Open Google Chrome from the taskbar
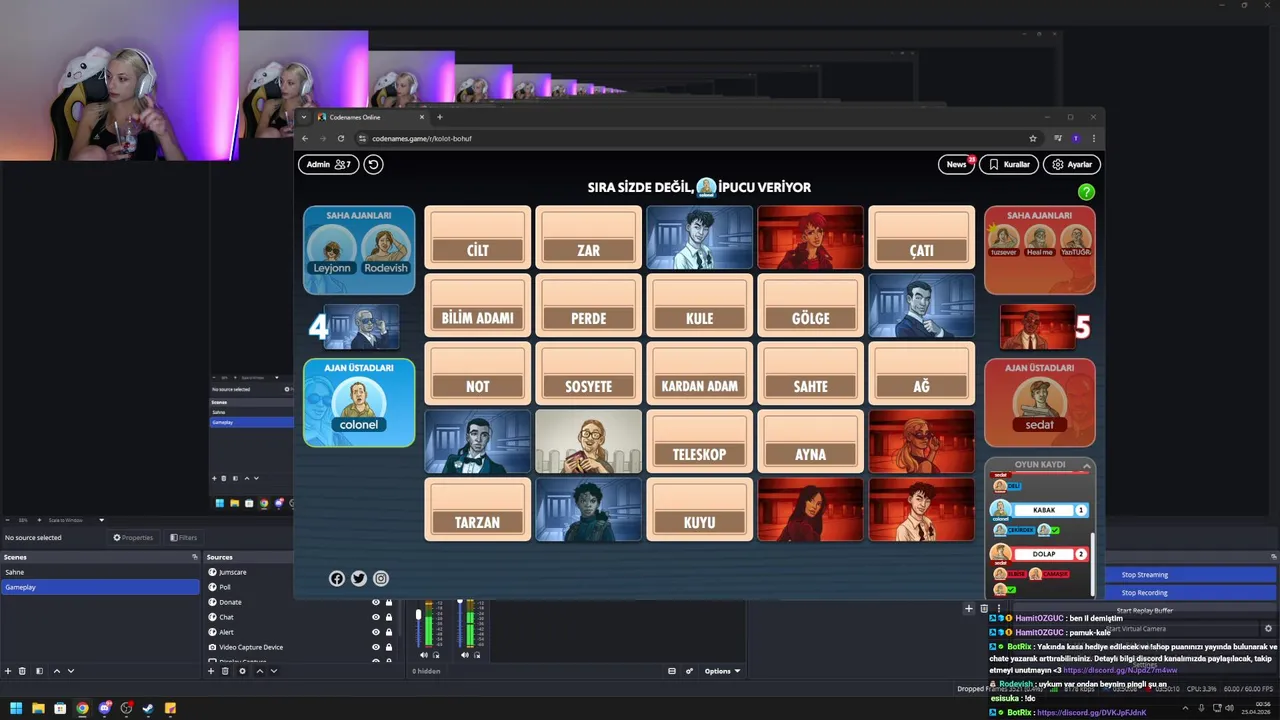Viewport: 1280px width, 720px height. [x=82, y=708]
